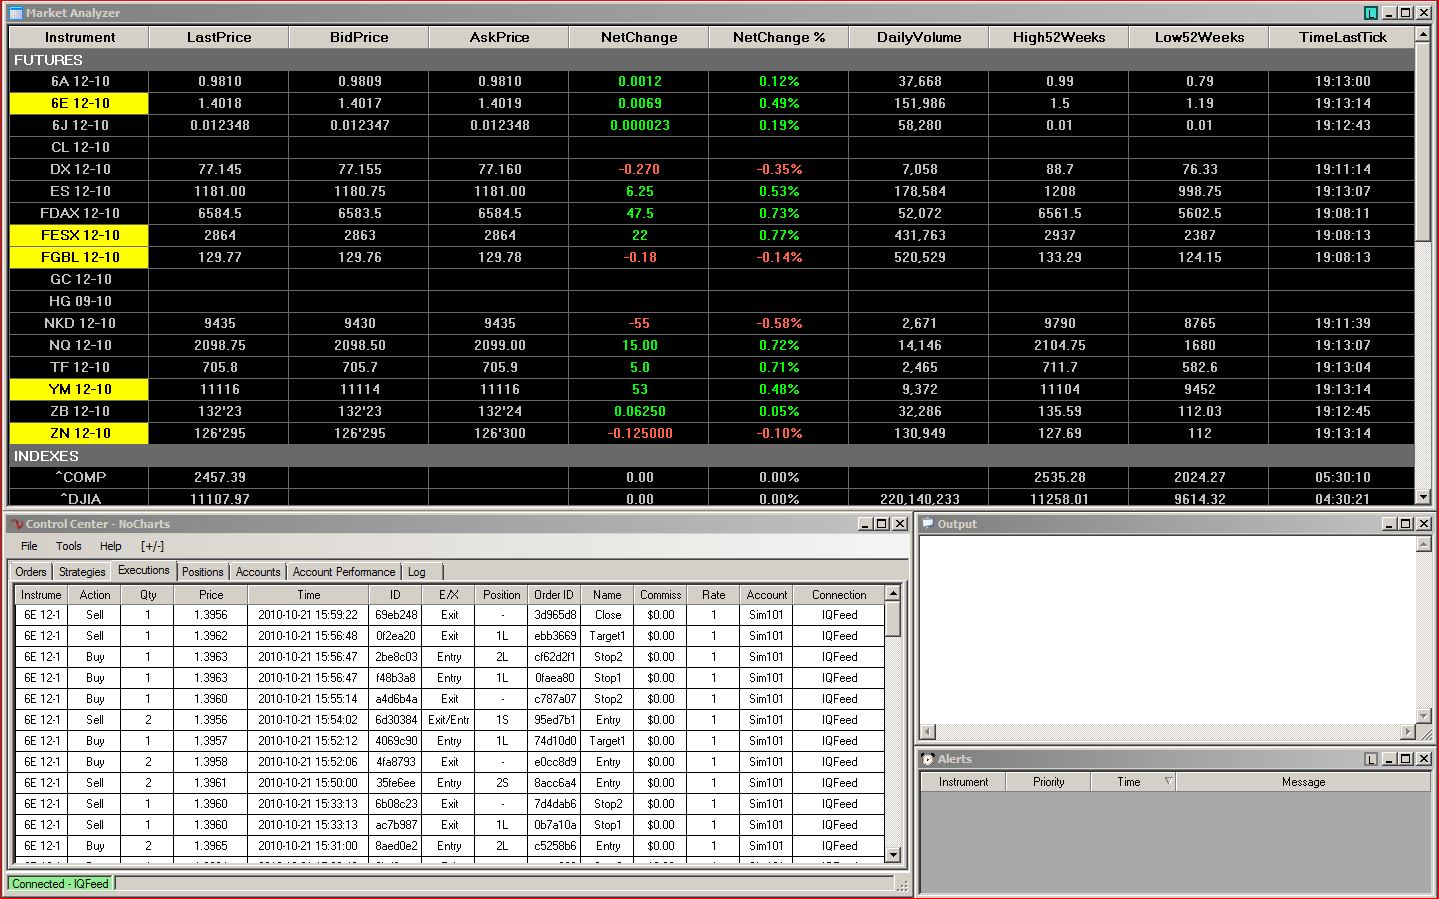Click the L icon in Alerts title bar
The height and width of the screenshot is (899, 1439).
1371,759
